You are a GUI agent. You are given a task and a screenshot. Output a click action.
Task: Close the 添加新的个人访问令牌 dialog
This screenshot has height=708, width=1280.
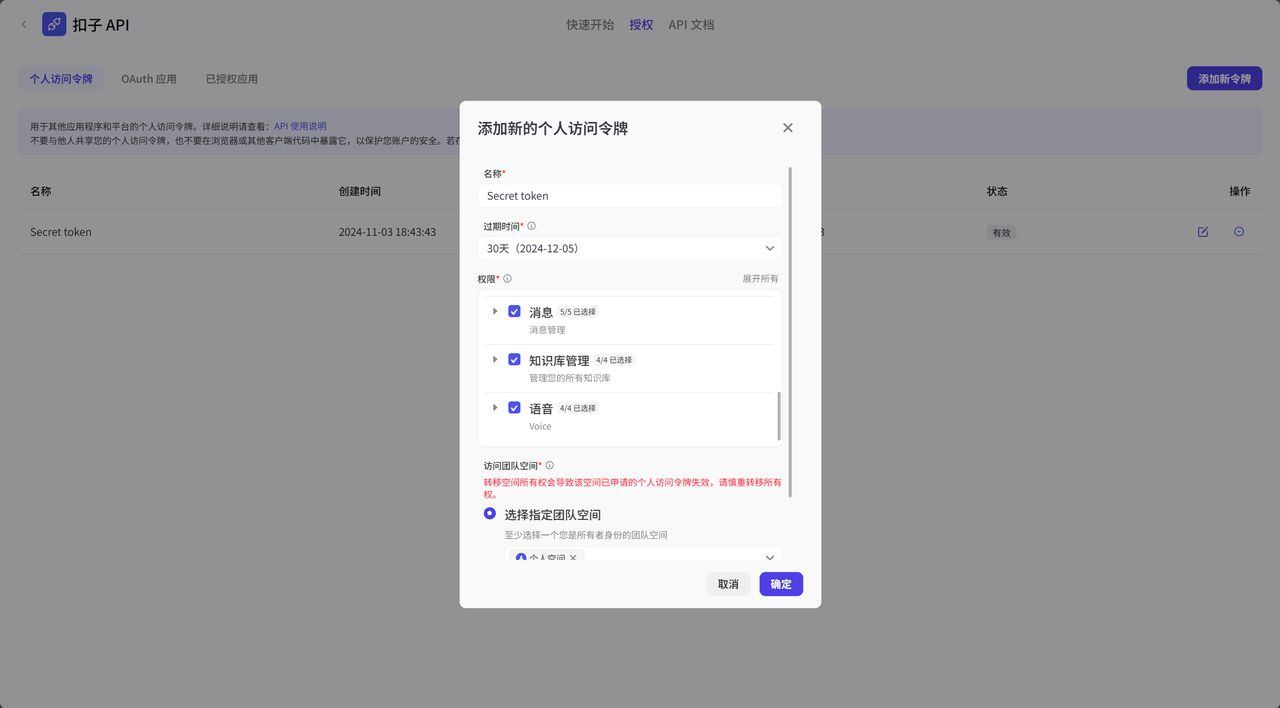click(x=788, y=128)
